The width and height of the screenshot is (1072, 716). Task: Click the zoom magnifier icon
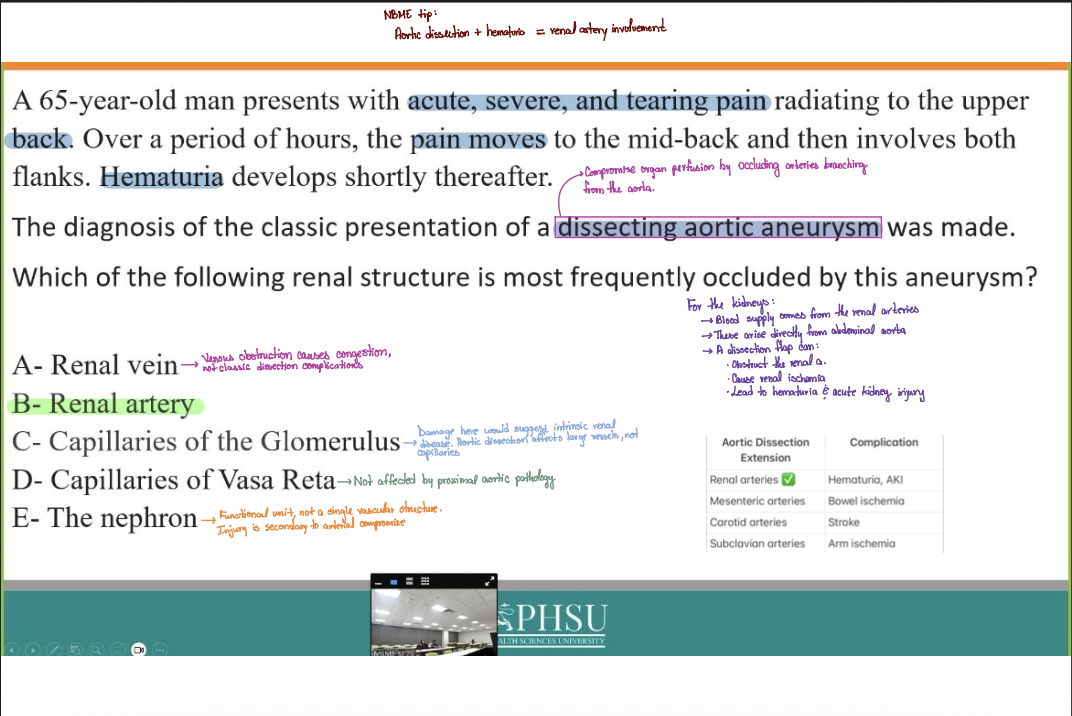(96, 648)
